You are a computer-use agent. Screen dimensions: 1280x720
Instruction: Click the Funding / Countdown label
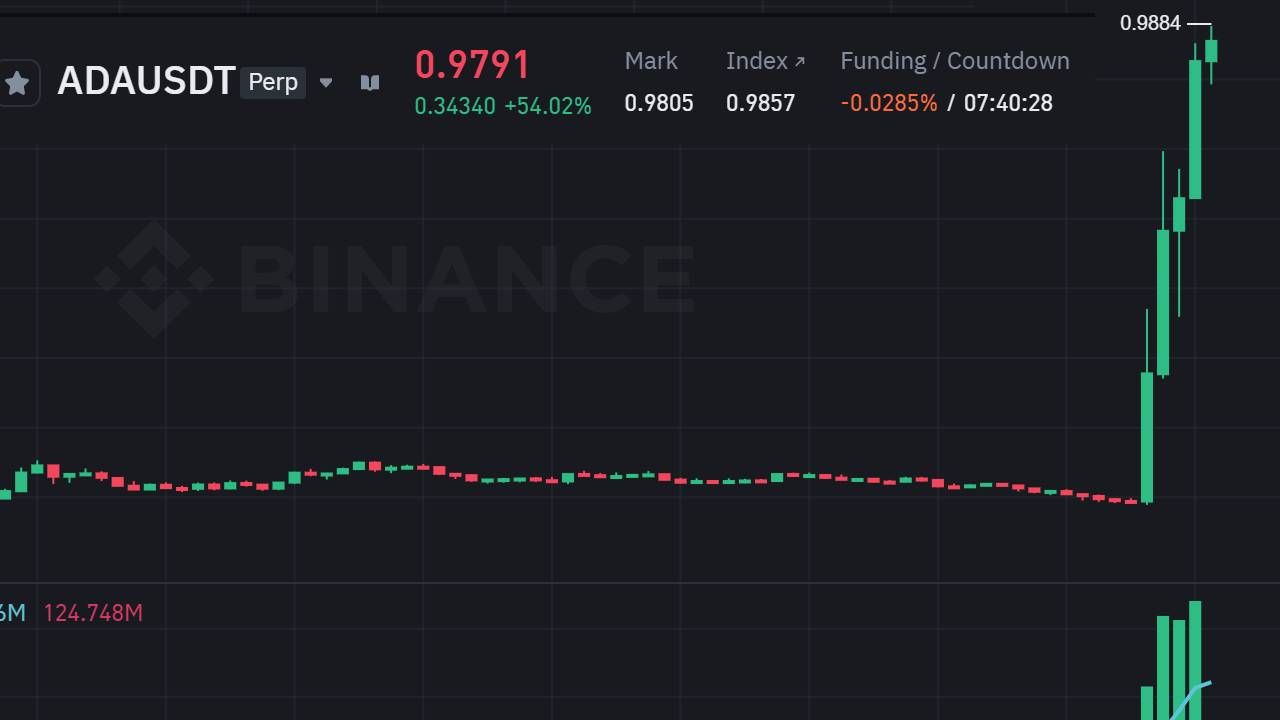tap(955, 61)
